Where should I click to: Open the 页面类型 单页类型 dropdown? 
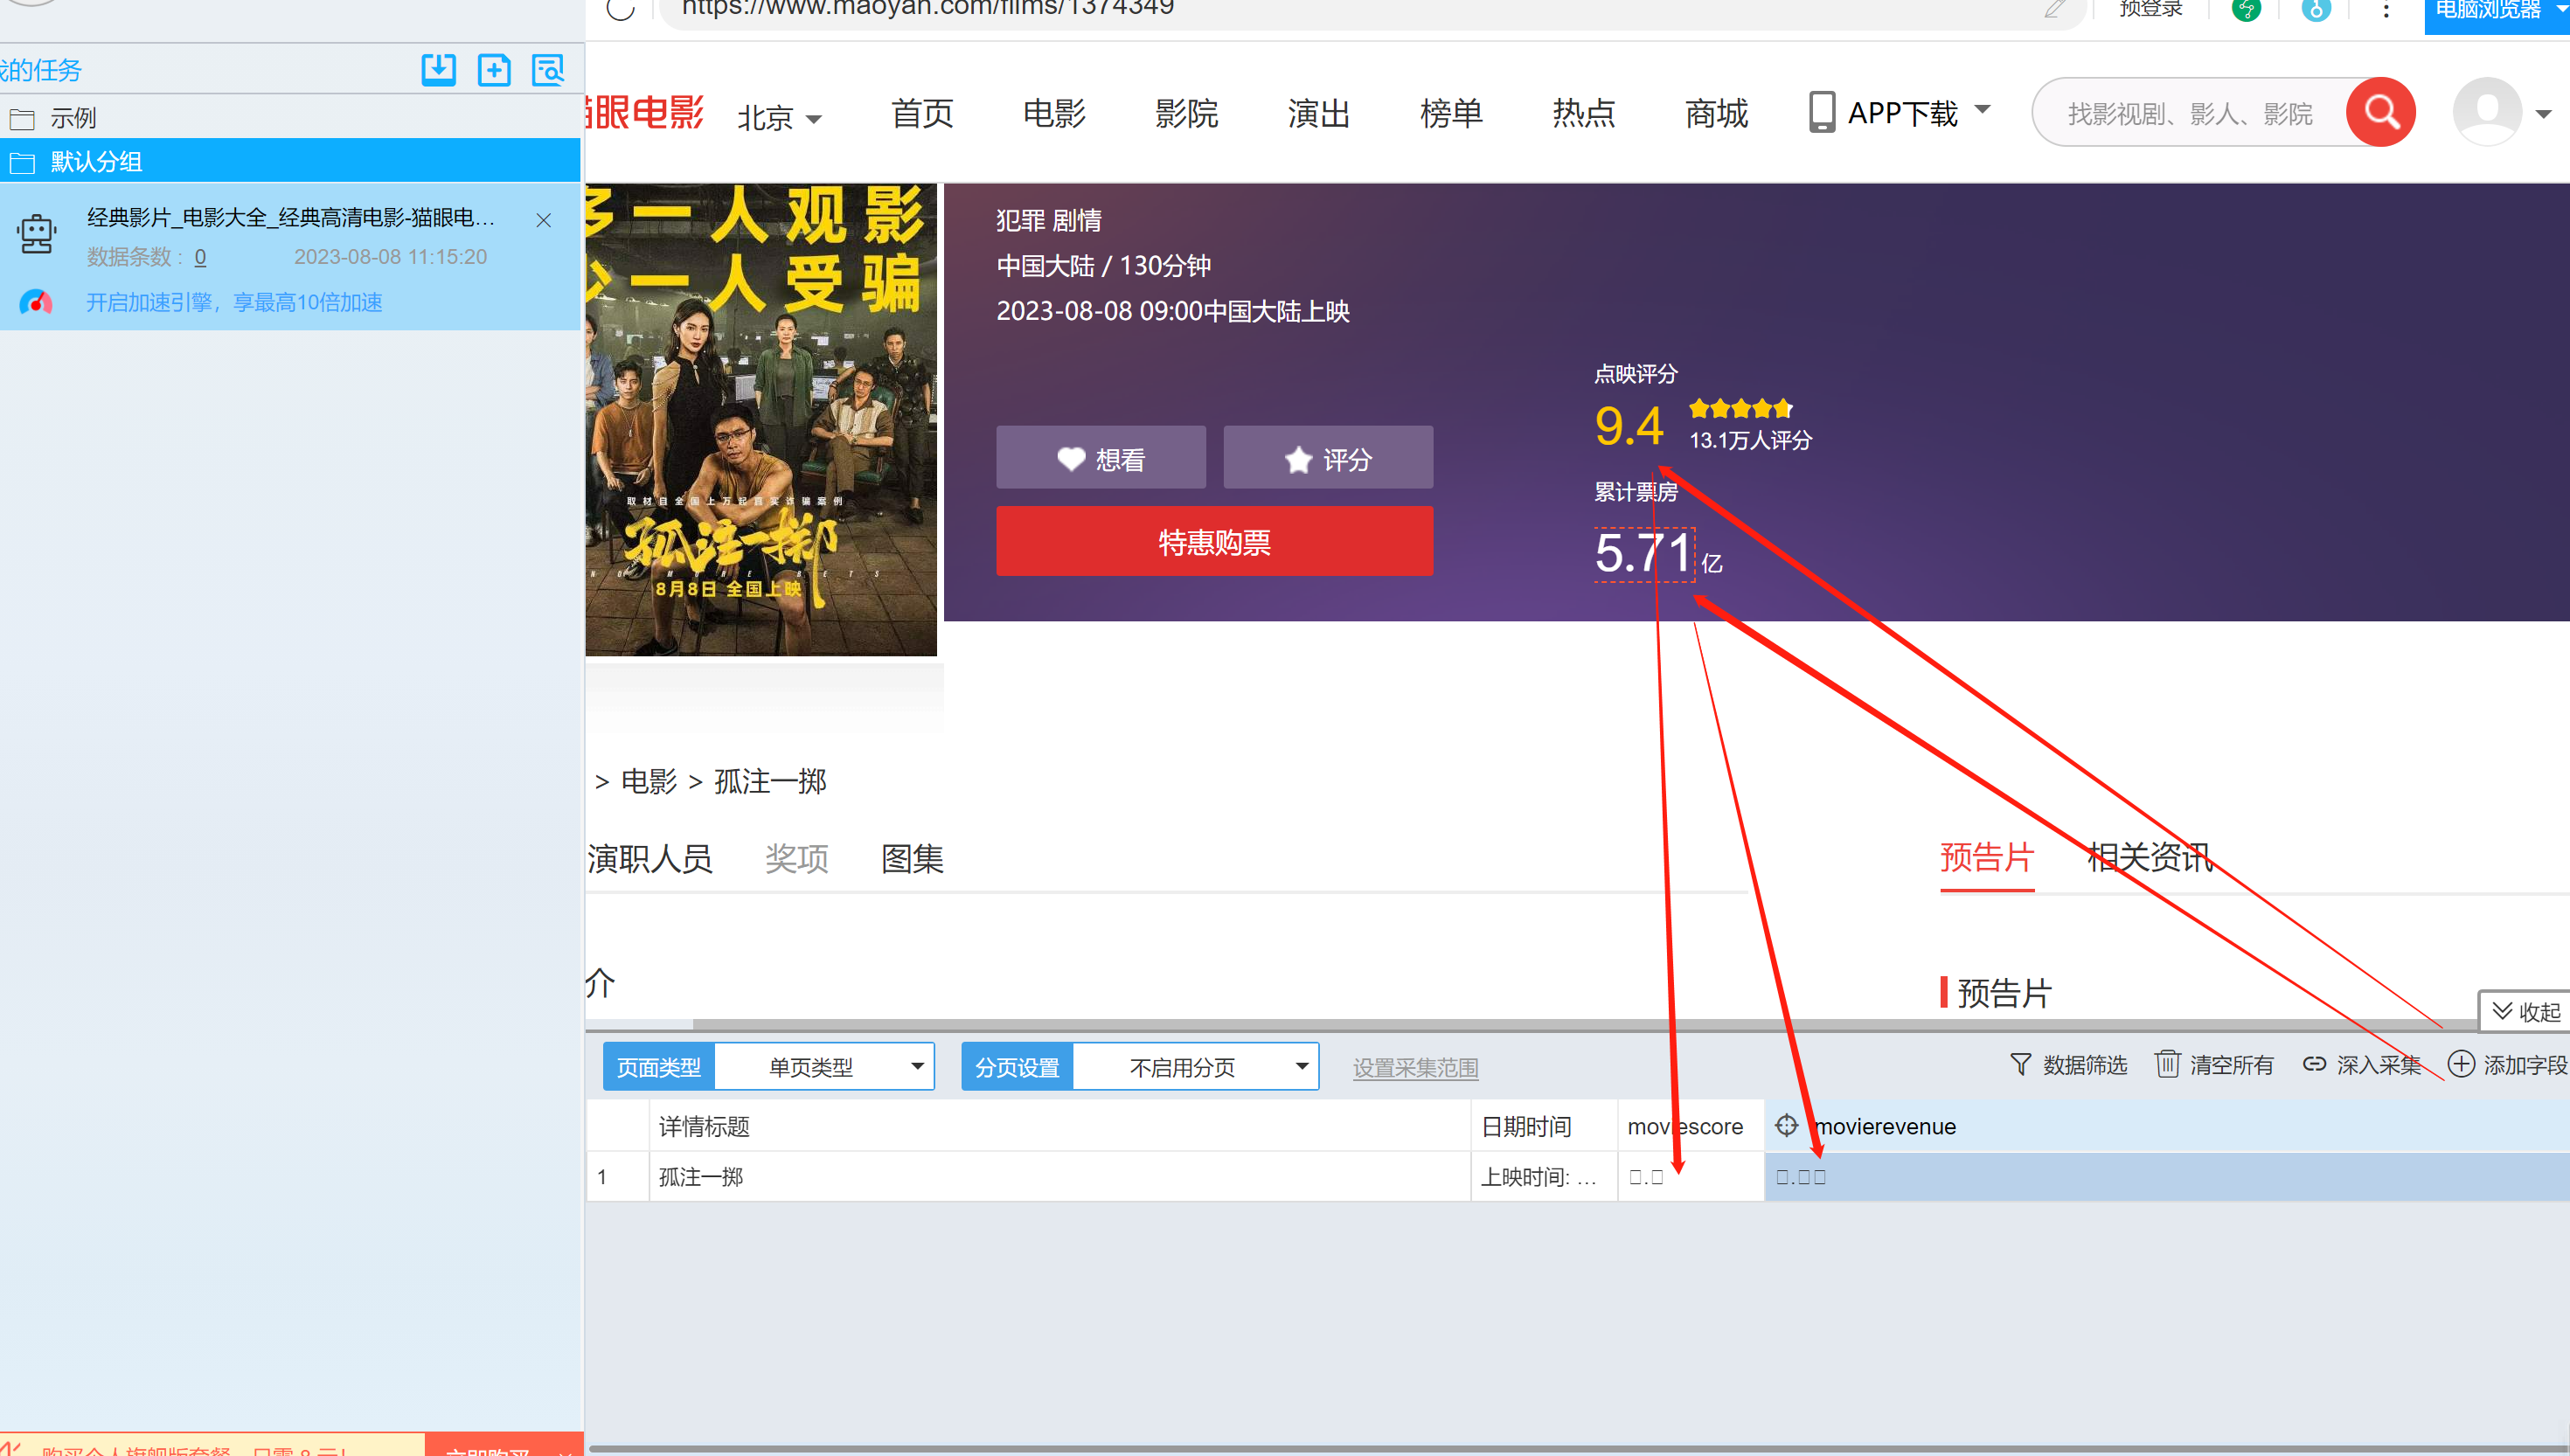tap(824, 1067)
